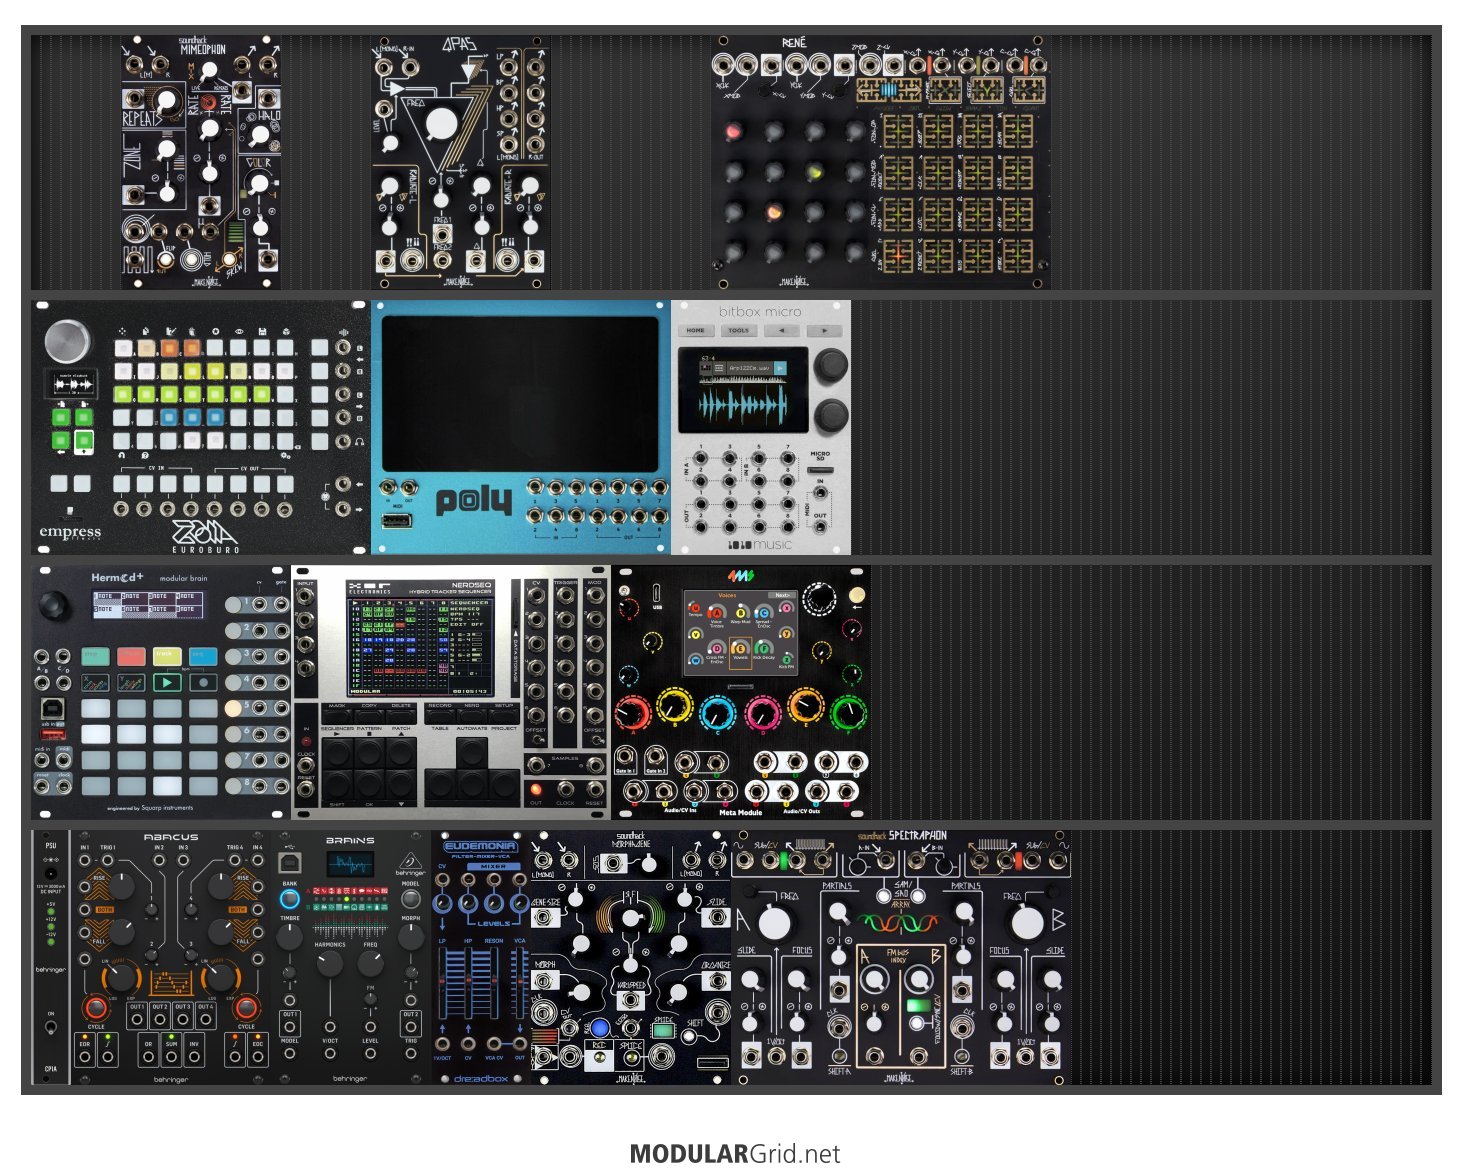The image size is (1472, 1175).
Task: Click the MODEL button on Brains
Action: pos(410,898)
